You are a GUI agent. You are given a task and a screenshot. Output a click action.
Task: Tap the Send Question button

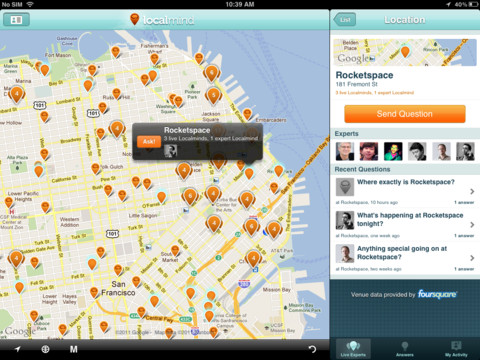click(x=405, y=114)
